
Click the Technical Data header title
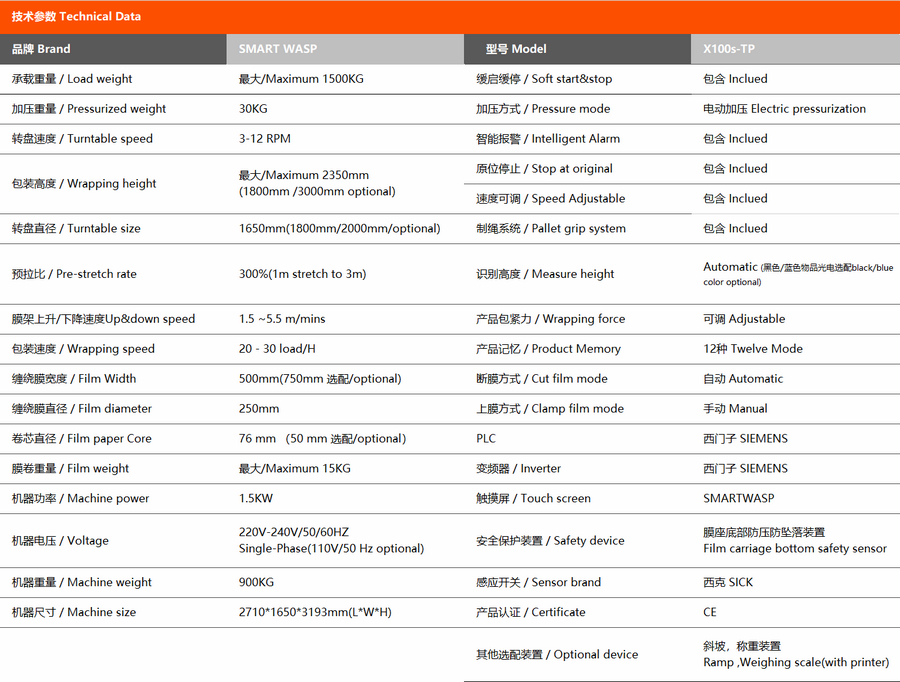point(76,16)
